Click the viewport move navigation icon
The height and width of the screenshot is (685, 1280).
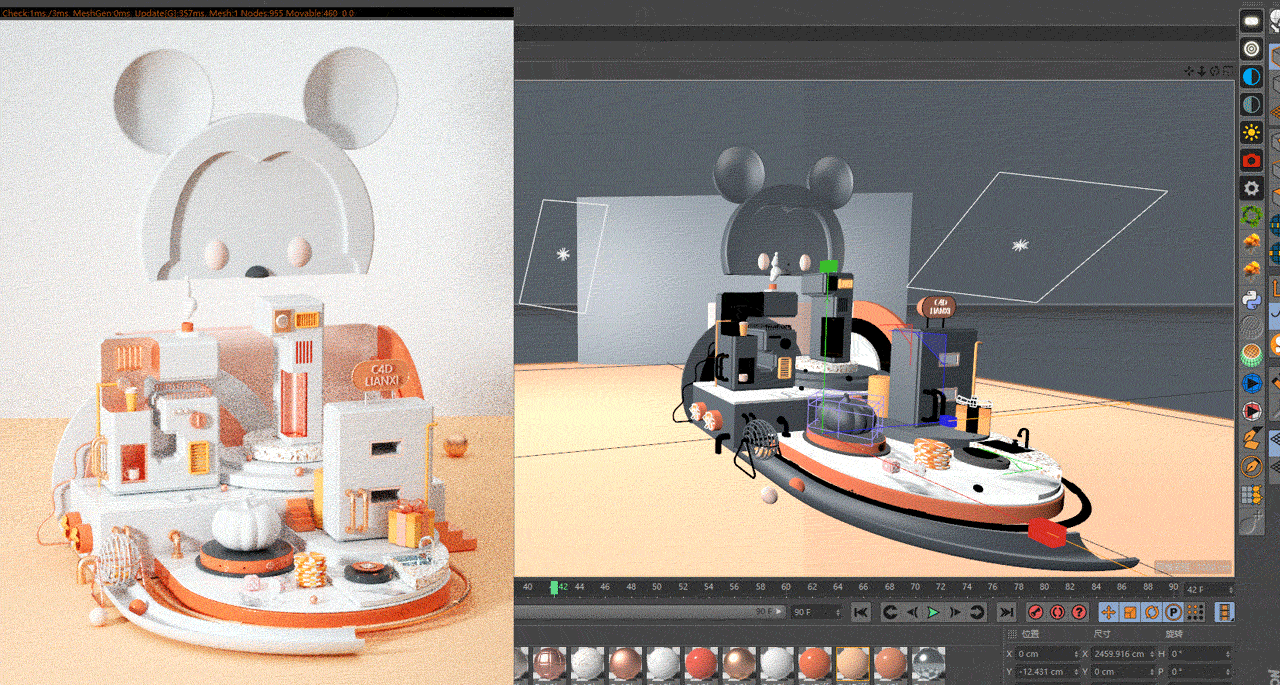coord(1189,72)
